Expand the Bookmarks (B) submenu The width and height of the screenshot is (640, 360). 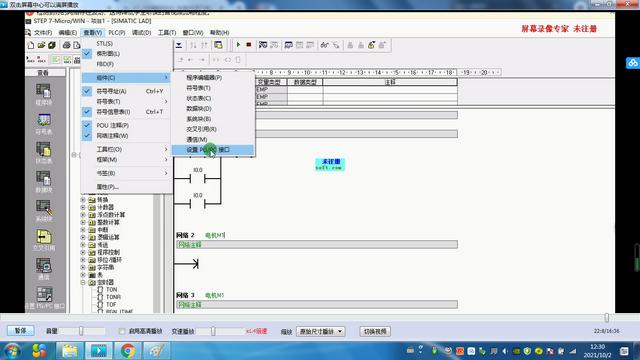click(127, 173)
